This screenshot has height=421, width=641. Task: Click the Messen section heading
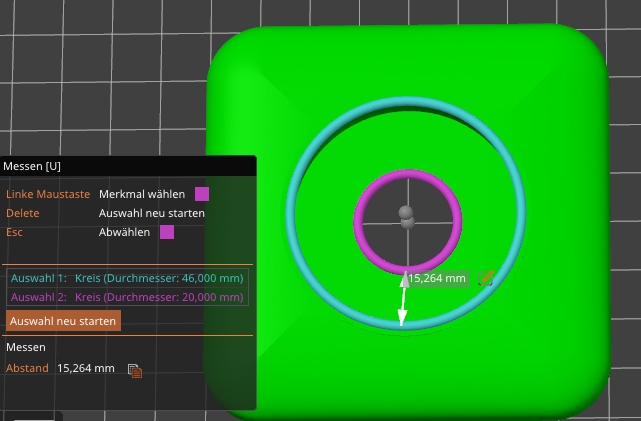coord(26,347)
